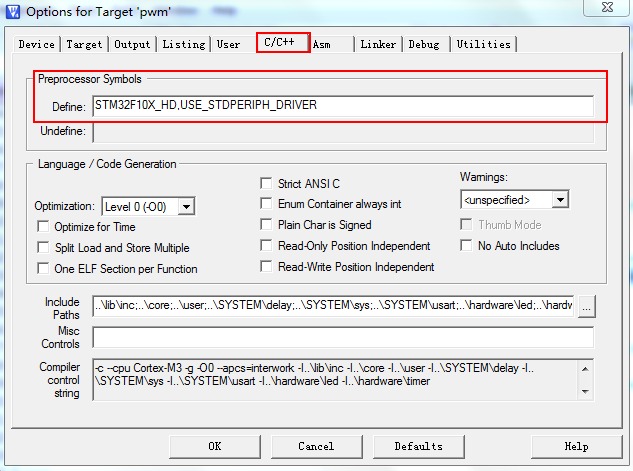633x471 pixels.
Task: Switch to the Listing tab
Action: point(184,44)
